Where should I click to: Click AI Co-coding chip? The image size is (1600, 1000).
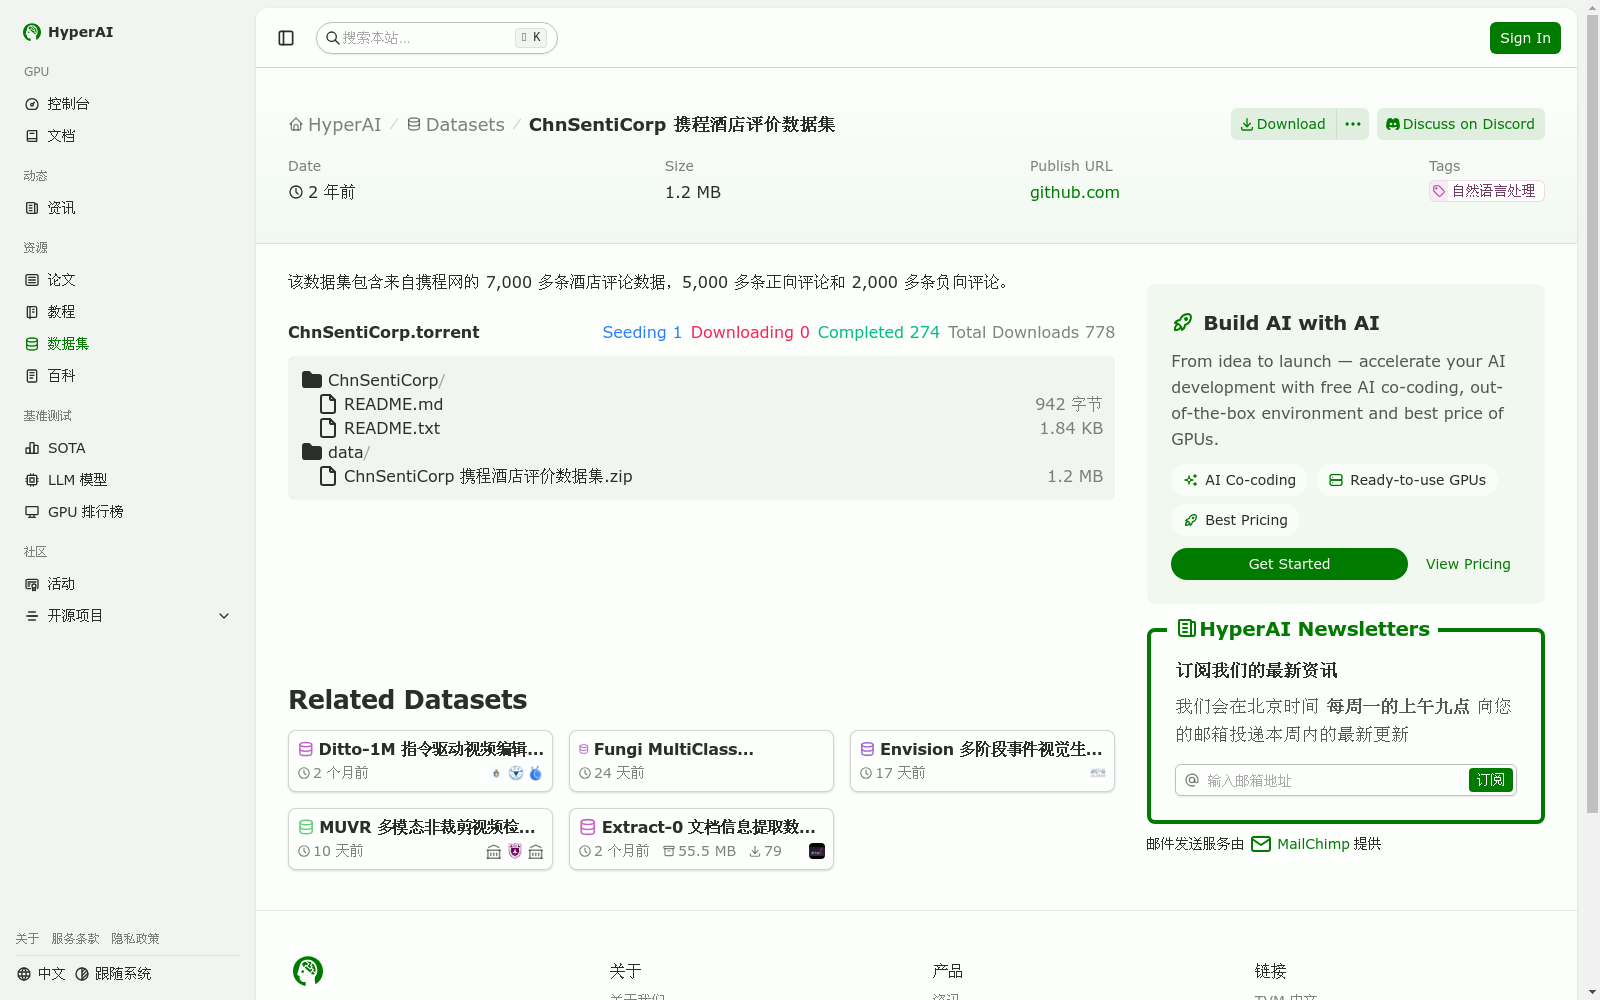point(1239,480)
